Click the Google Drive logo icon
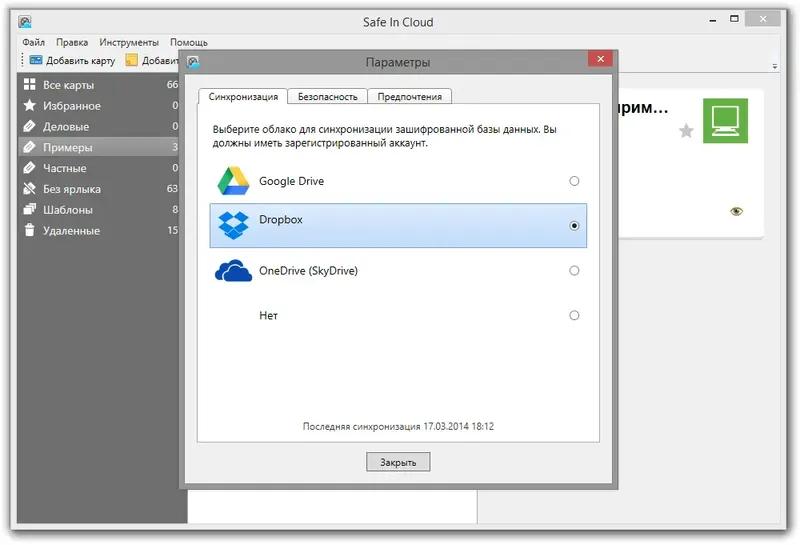 click(x=233, y=181)
